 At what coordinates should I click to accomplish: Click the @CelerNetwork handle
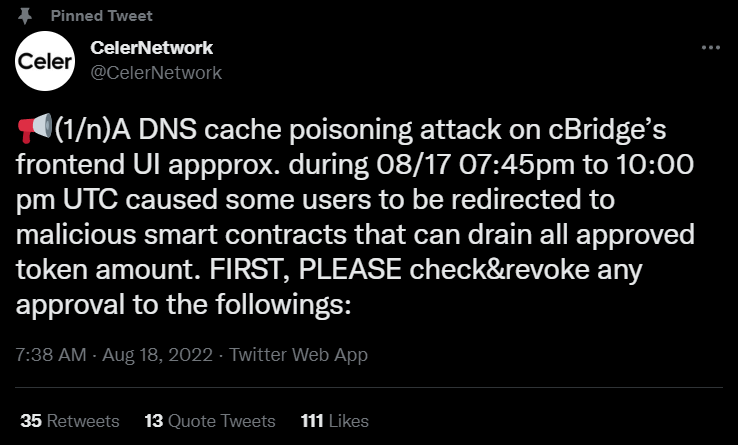[156, 72]
